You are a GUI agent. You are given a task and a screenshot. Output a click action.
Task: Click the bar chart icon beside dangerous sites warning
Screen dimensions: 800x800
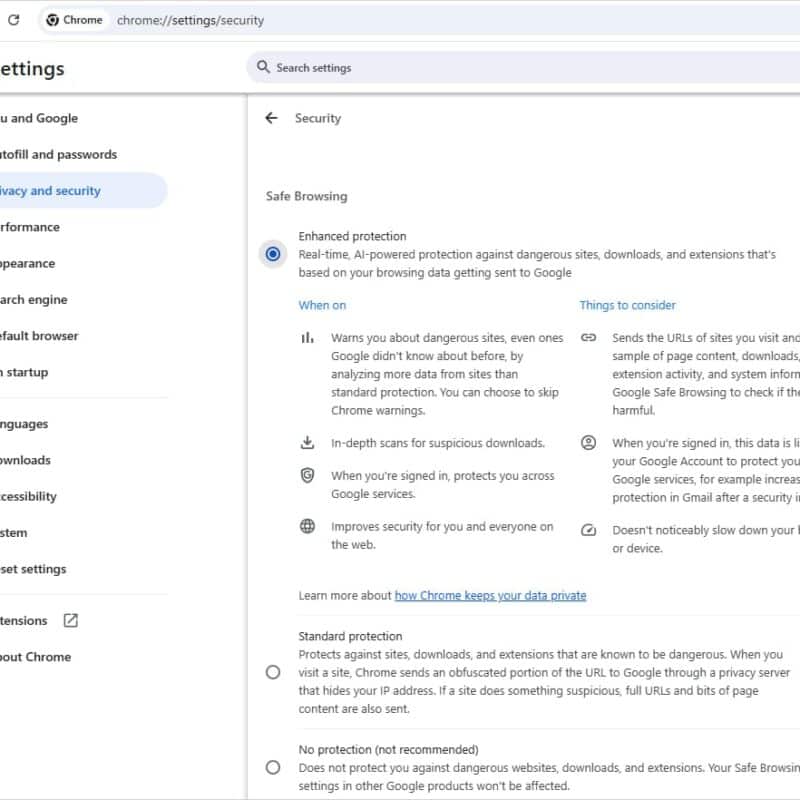coord(307,338)
